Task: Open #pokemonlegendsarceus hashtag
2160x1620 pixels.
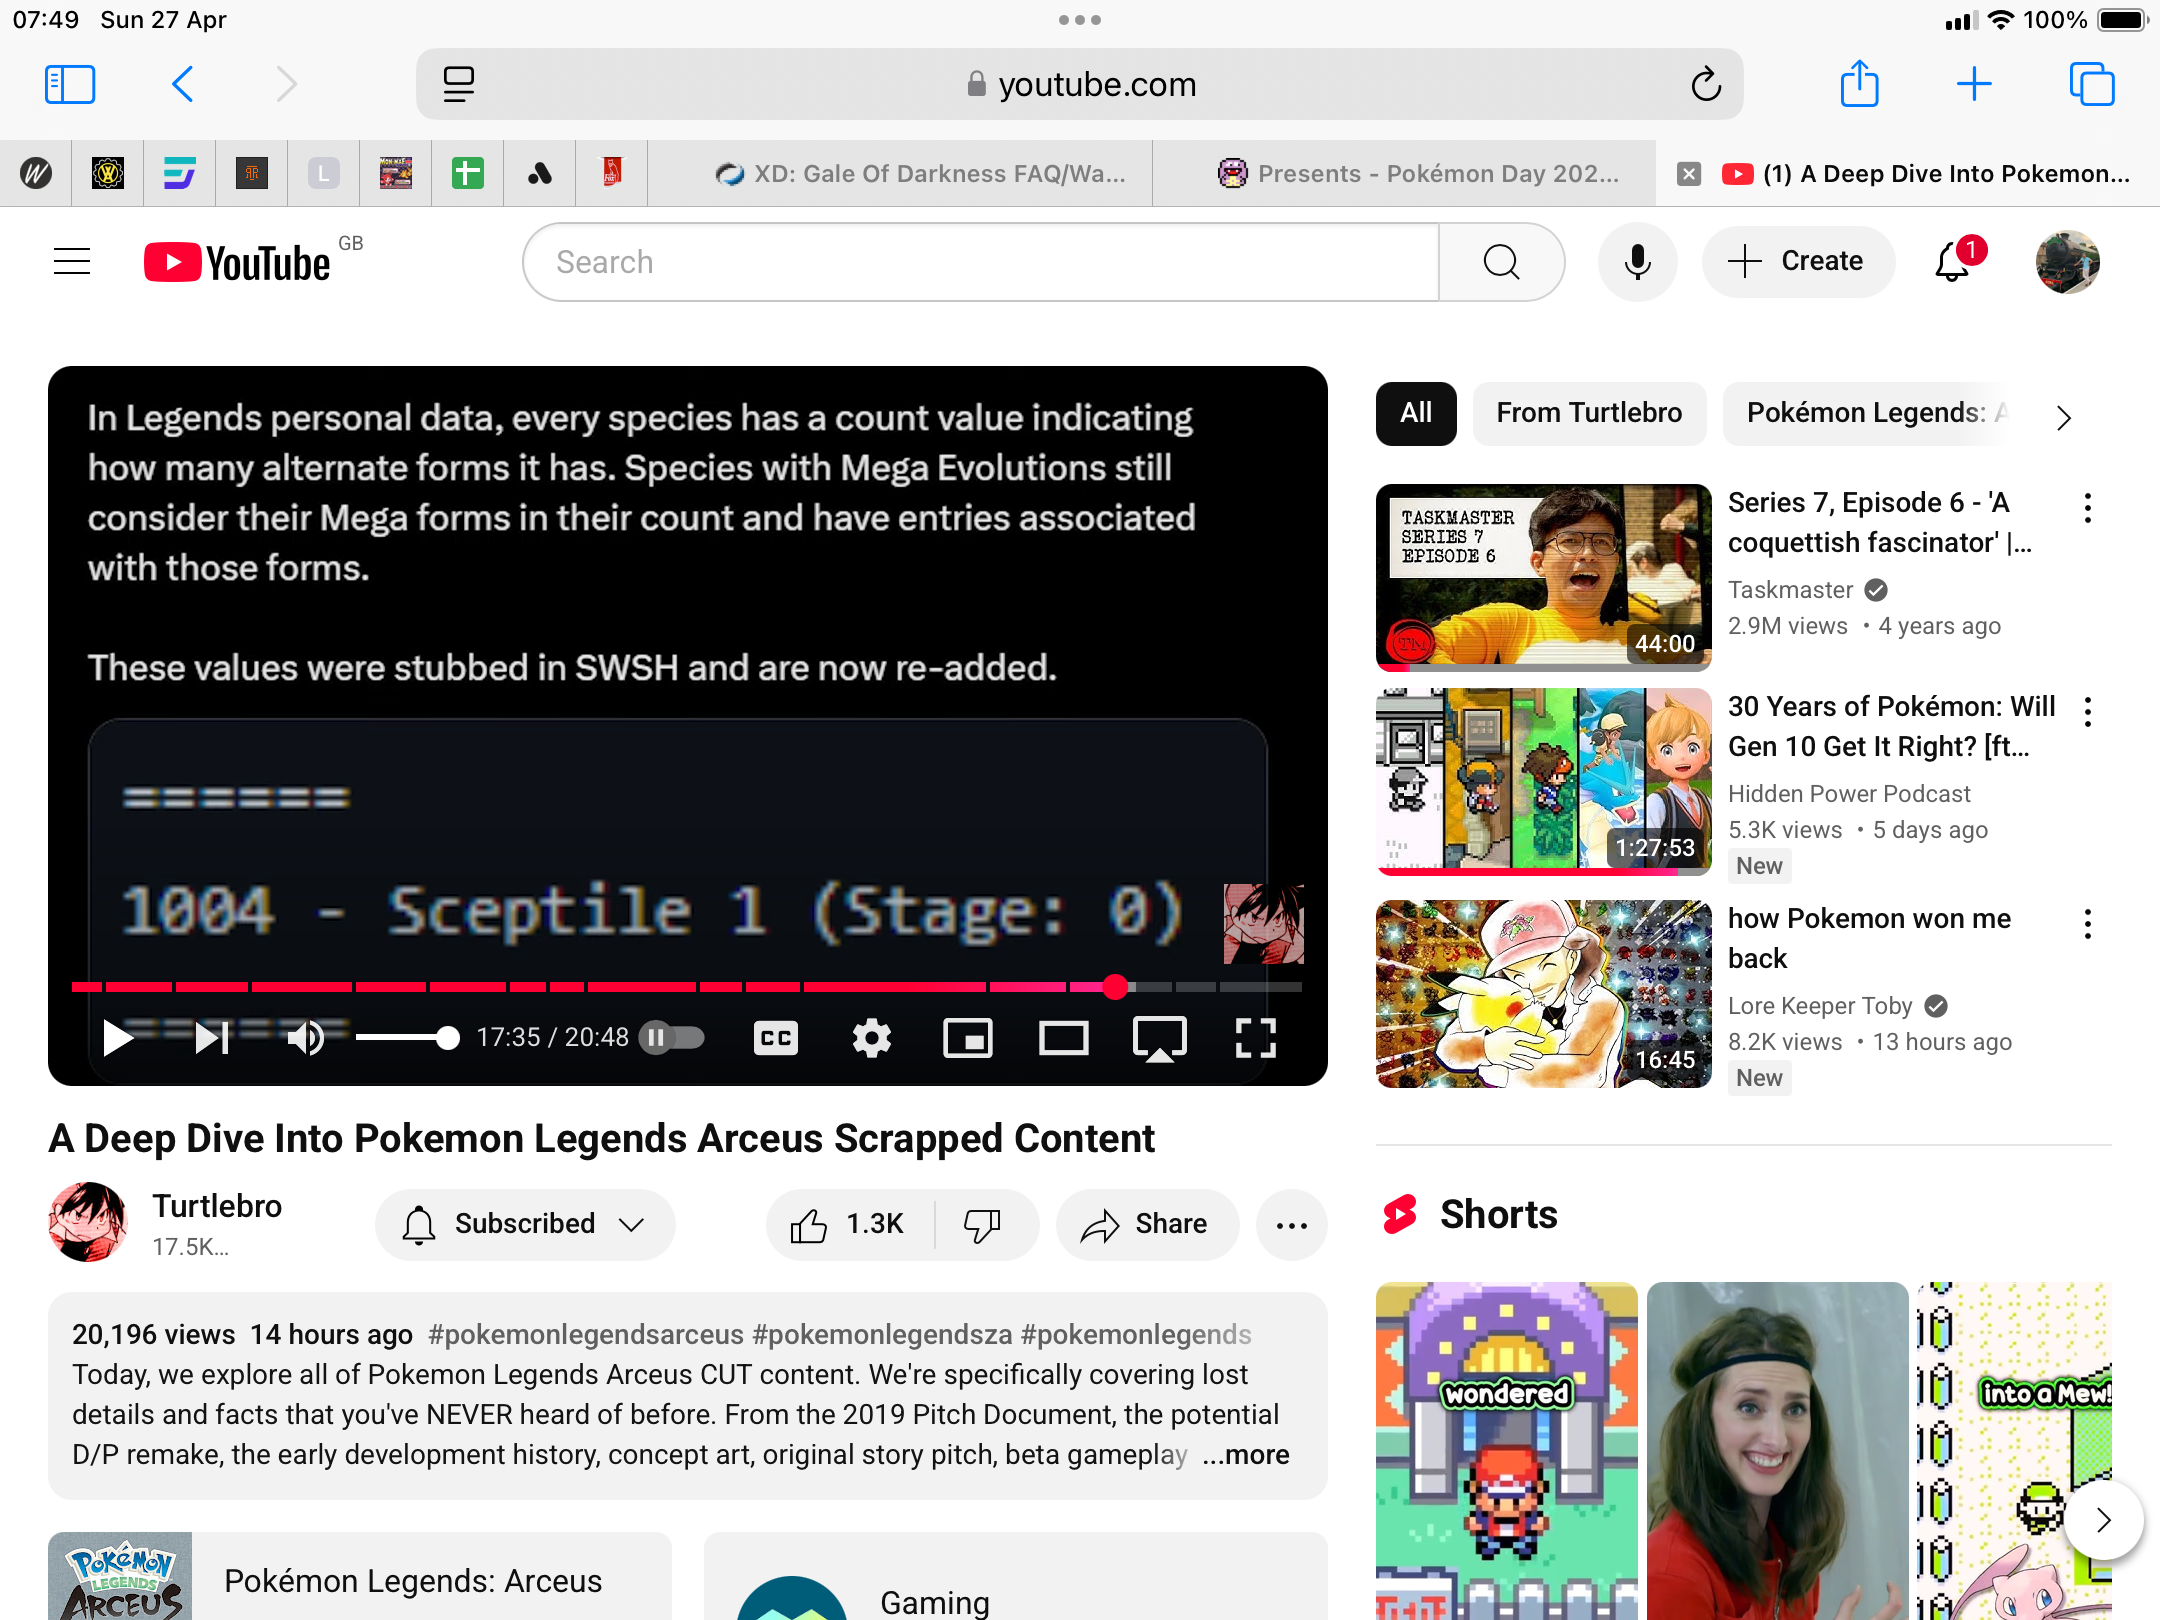Action: coord(586,1334)
